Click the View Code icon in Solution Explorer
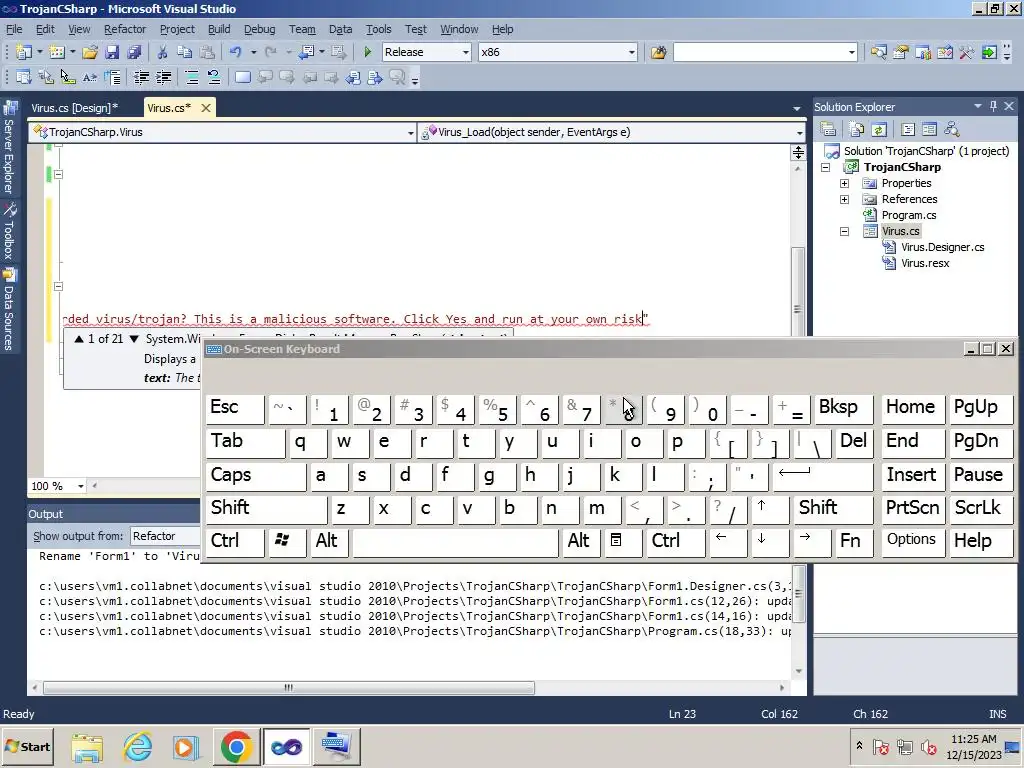Screen dimensions: 1024x768 click(908, 129)
